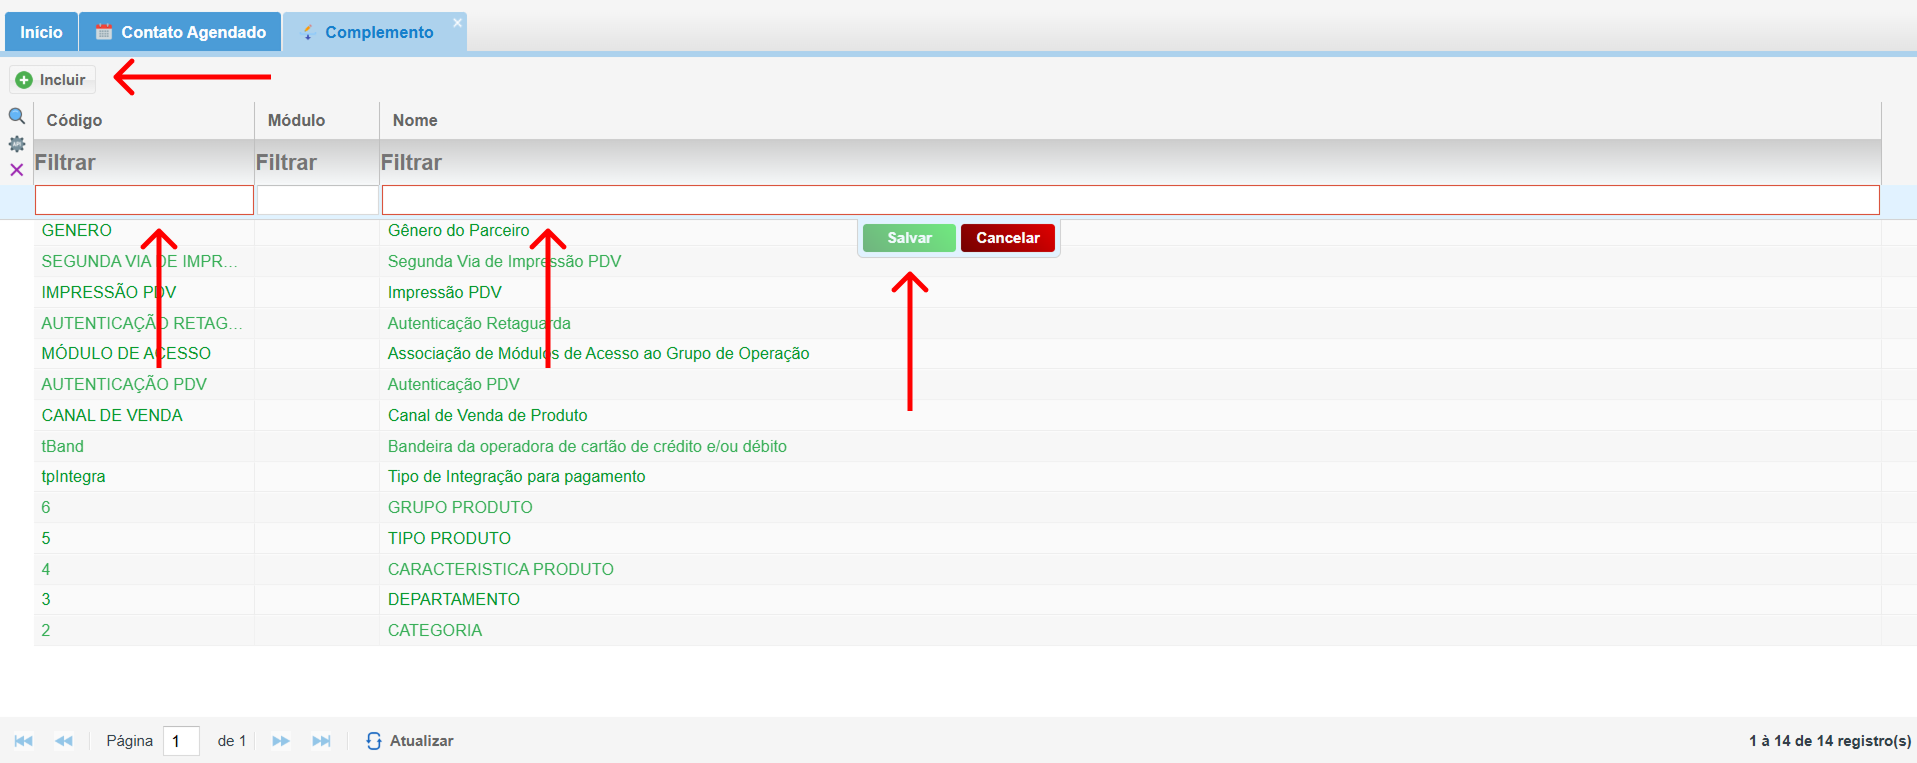1917x763 pixels.
Task: Click the purple X clear filter icon
Action: 17,170
